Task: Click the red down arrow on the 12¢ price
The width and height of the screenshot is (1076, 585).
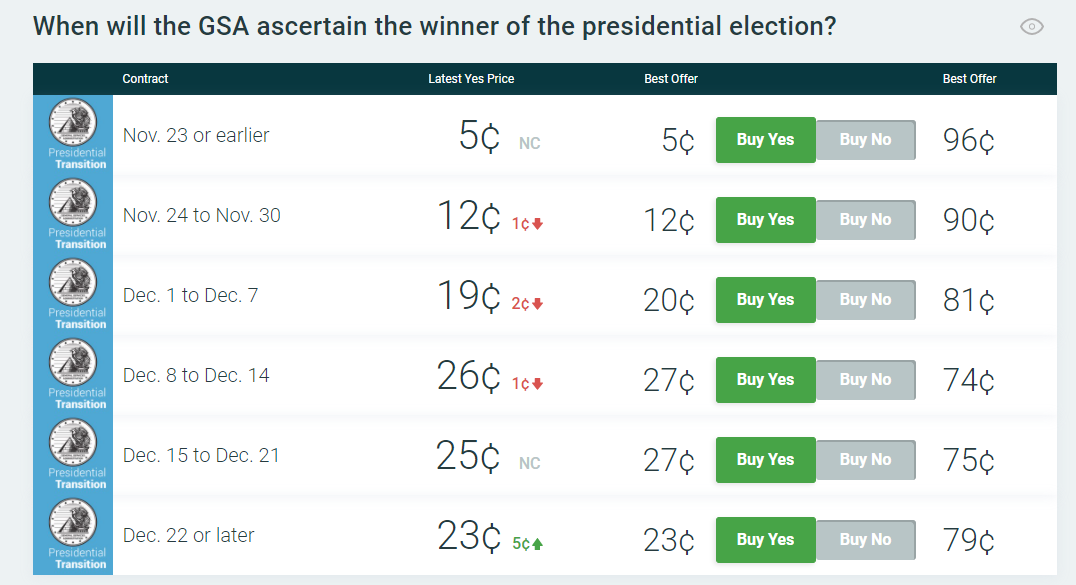Action: (537, 224)
